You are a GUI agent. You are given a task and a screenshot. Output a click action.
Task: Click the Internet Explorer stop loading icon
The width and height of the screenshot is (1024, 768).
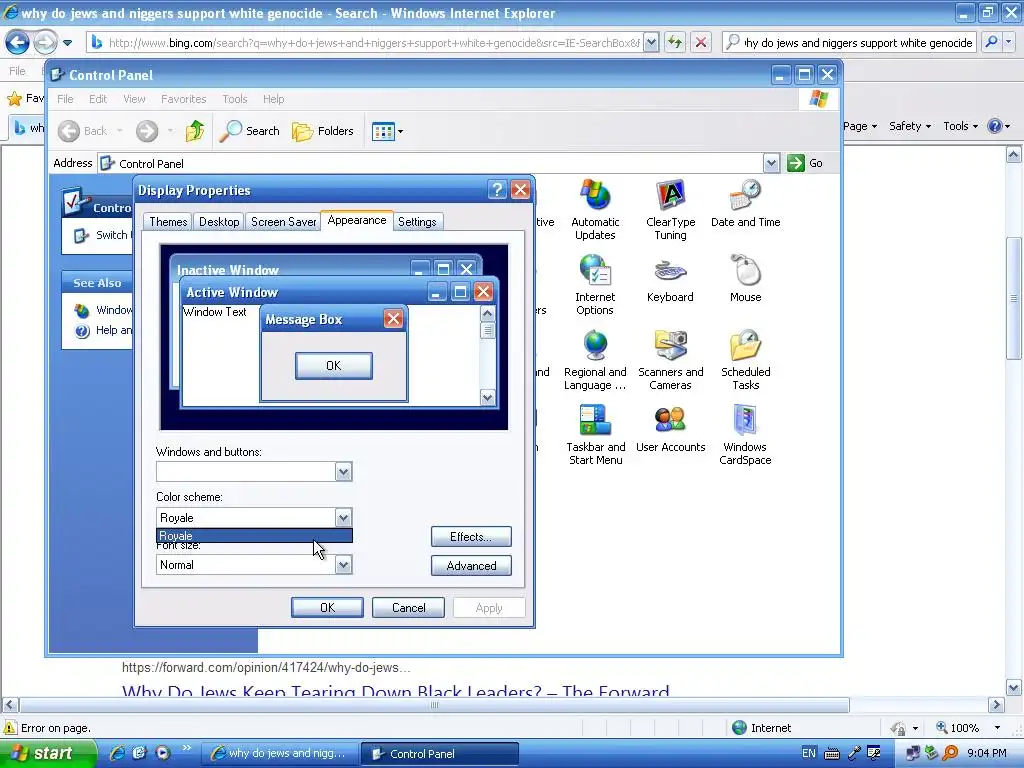point(701,43)
